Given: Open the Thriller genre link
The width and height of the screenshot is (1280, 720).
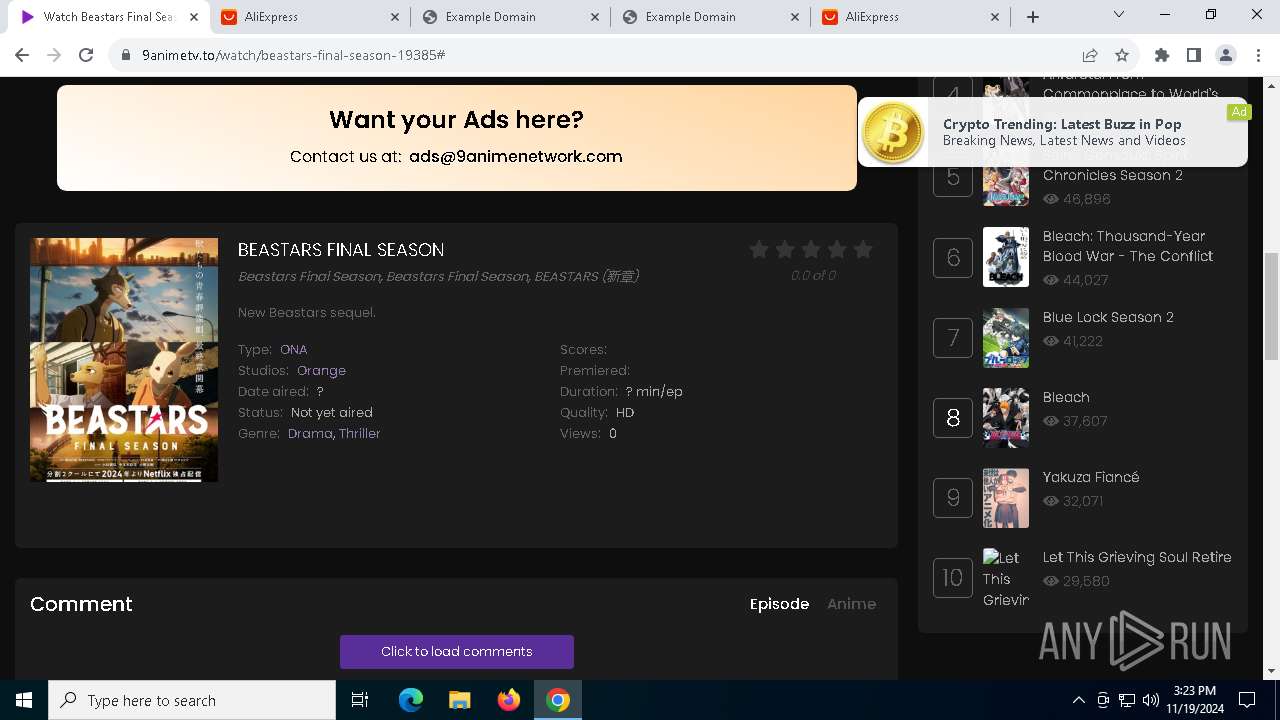Looking at the screenshot, I should pos(360,433).
